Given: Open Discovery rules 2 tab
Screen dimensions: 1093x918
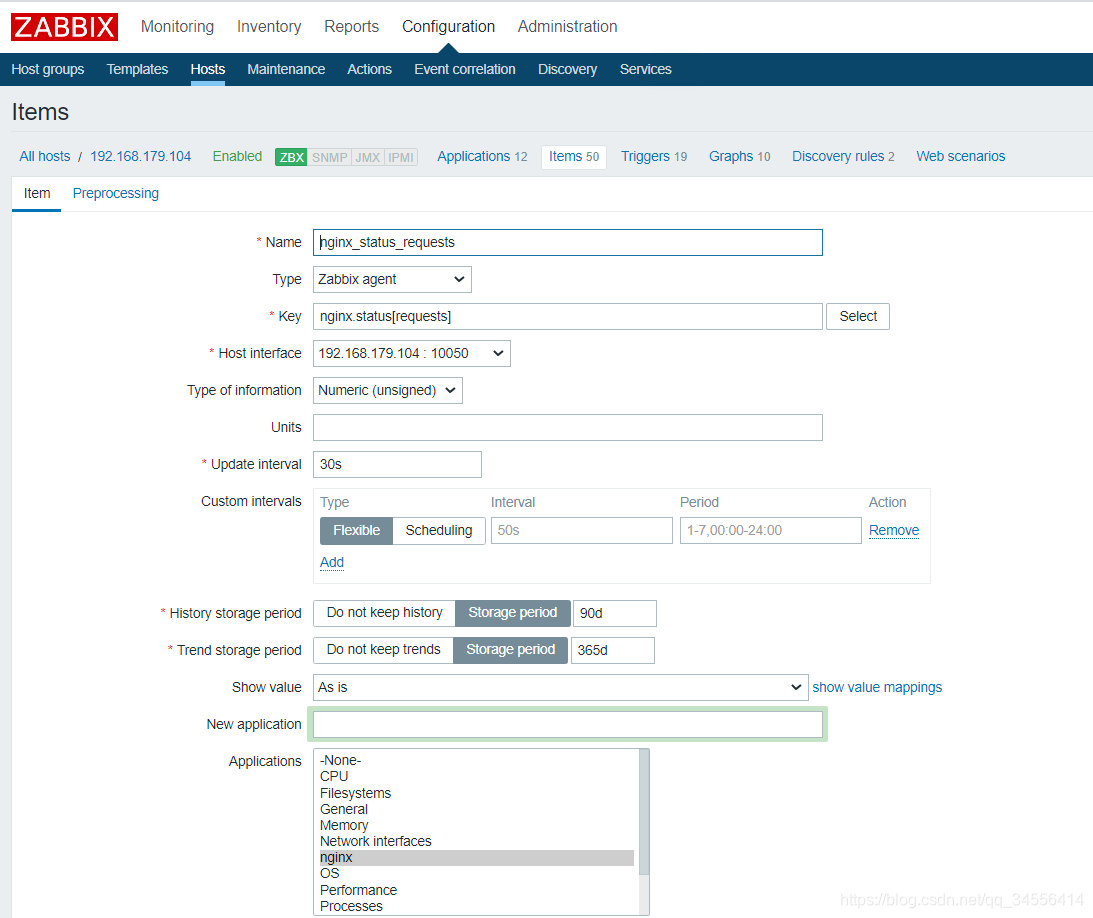Looking at the screenshot, I should point(843,156).
